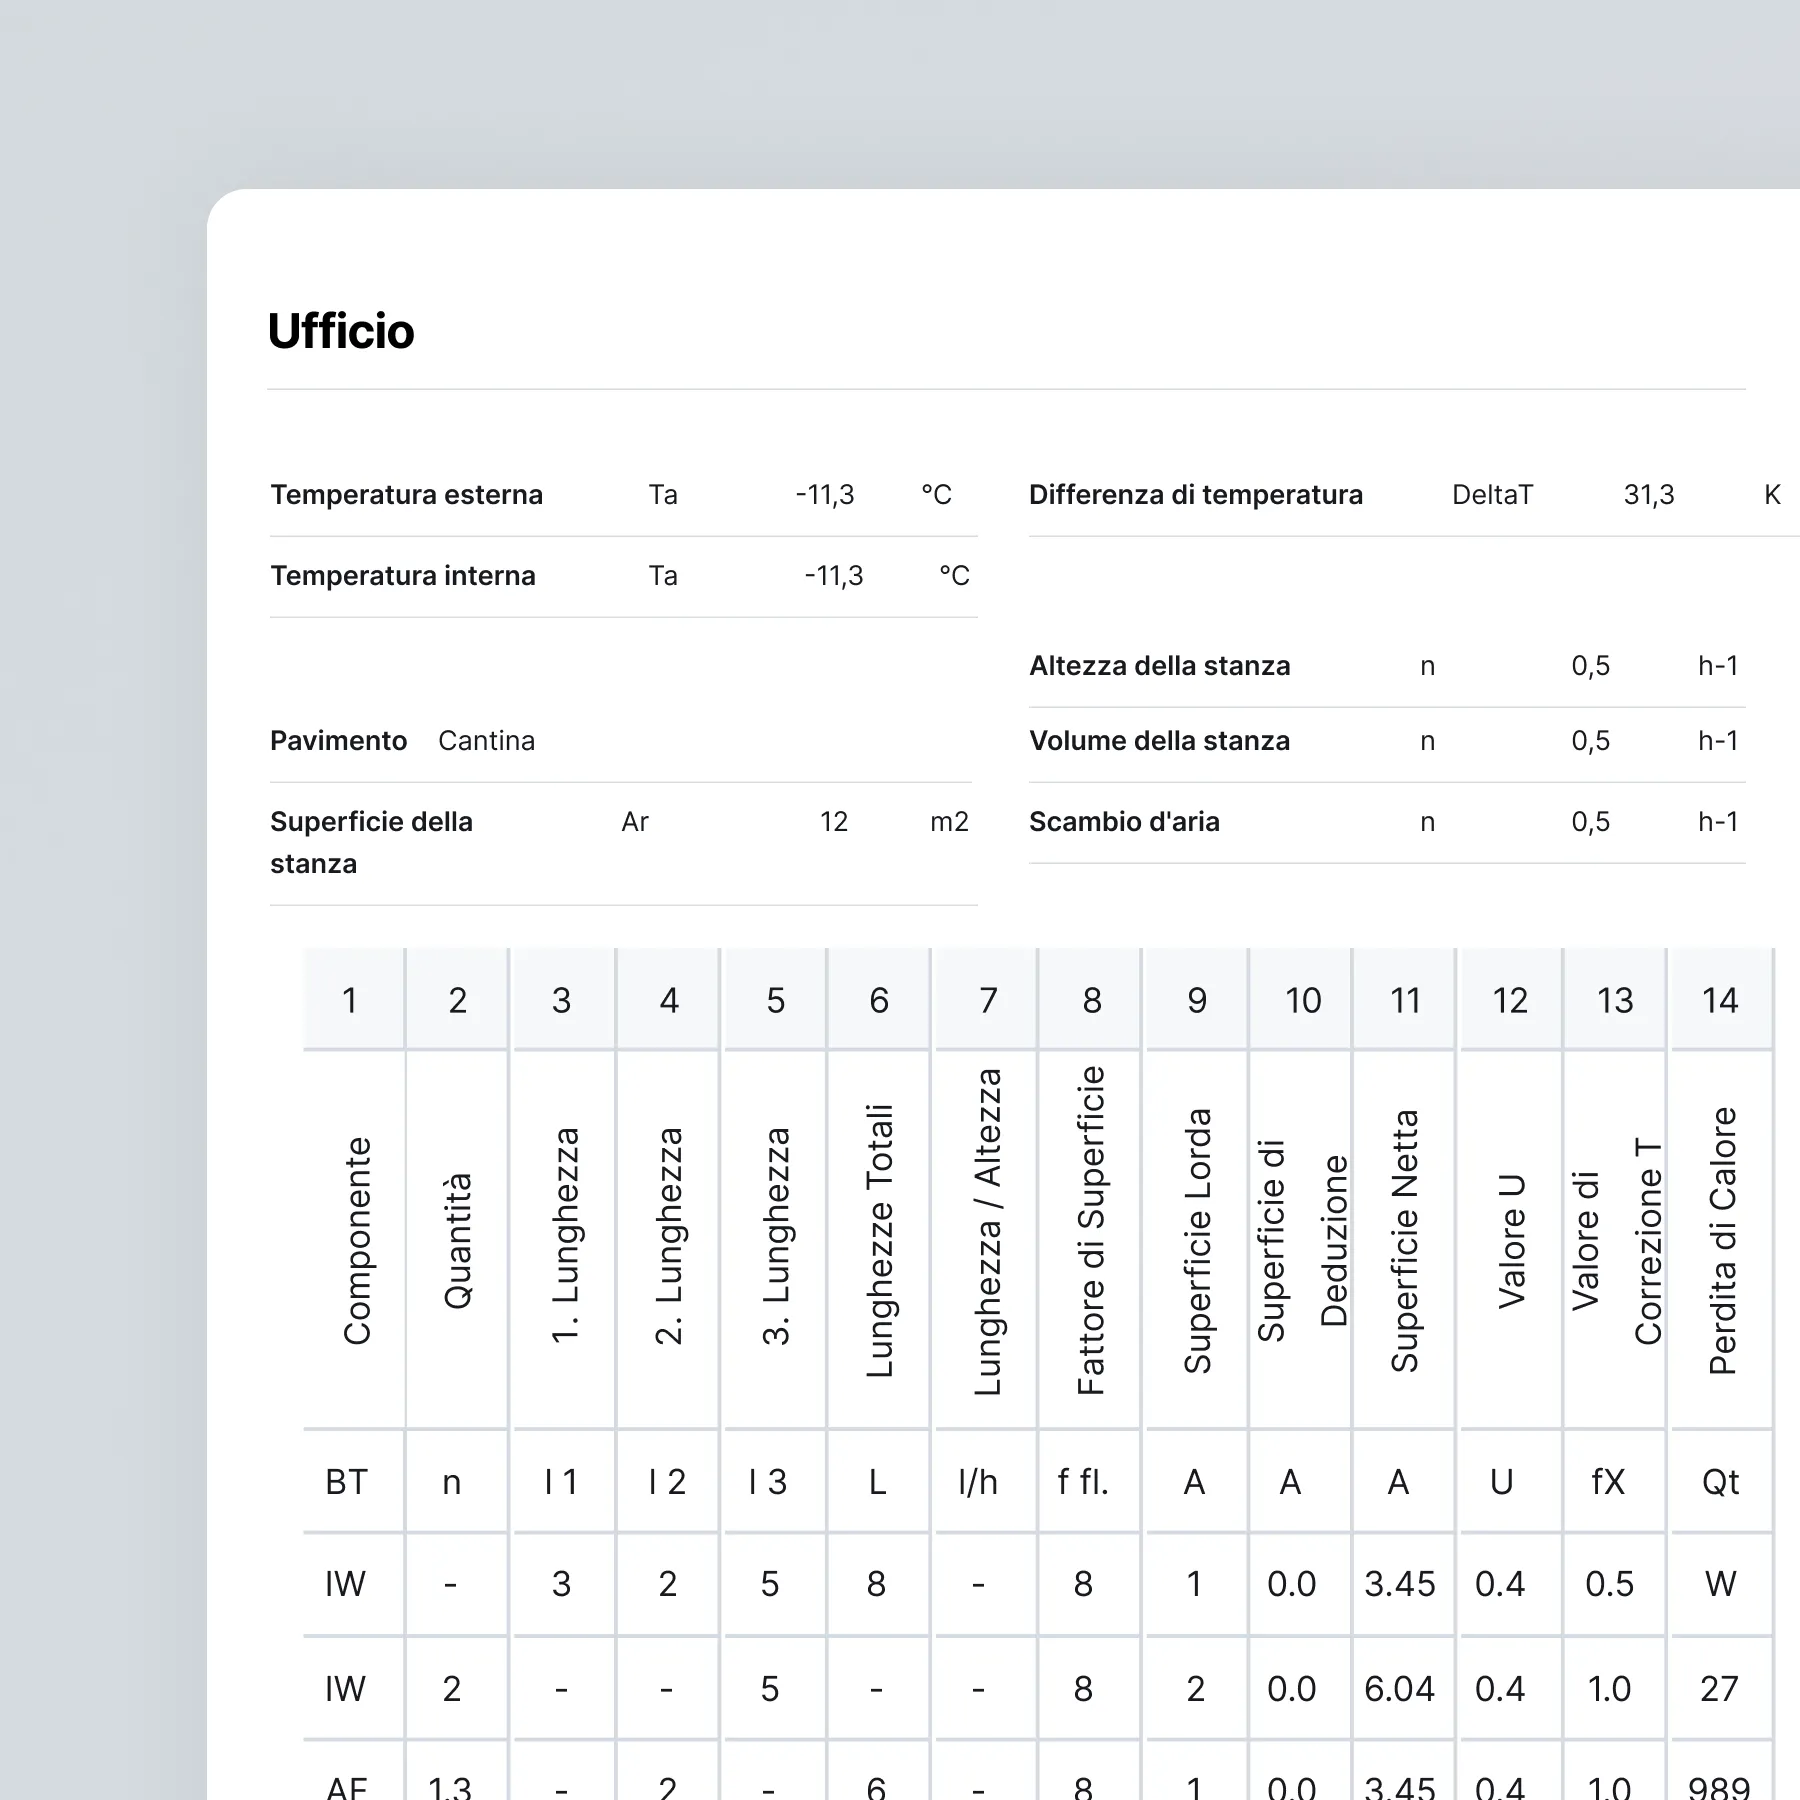
Task: Select the Temperatura esterna label
Action: click(x=406, y=495)
